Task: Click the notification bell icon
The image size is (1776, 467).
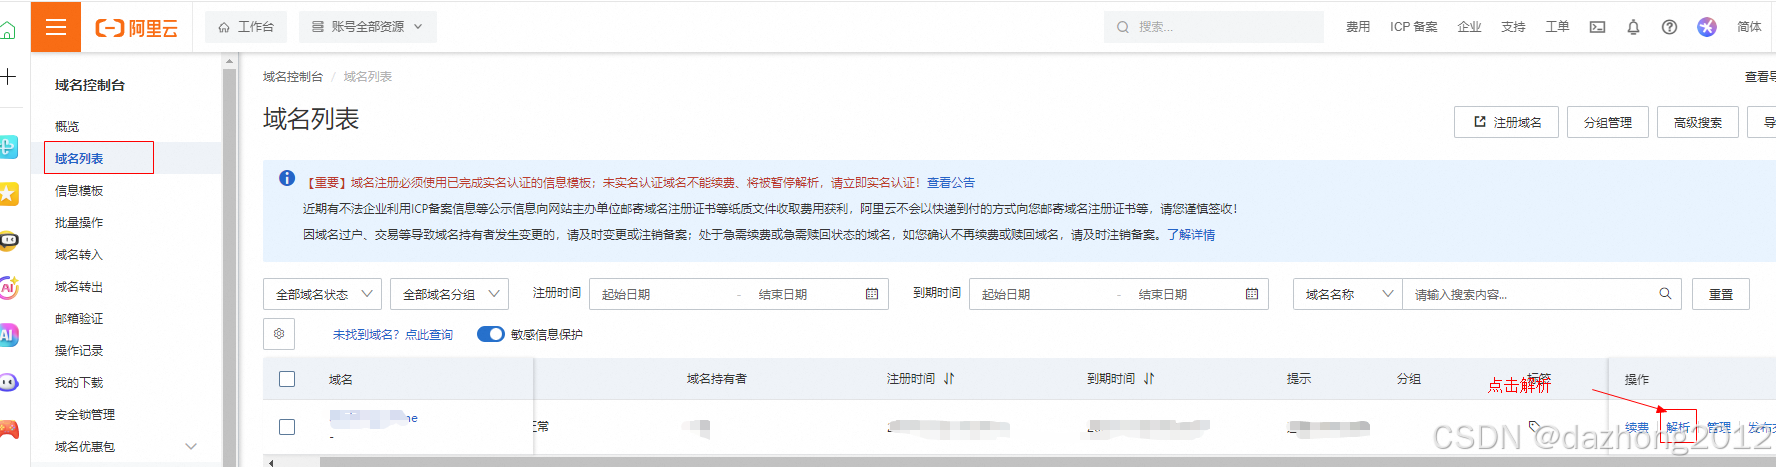Action: point(1633,27)
